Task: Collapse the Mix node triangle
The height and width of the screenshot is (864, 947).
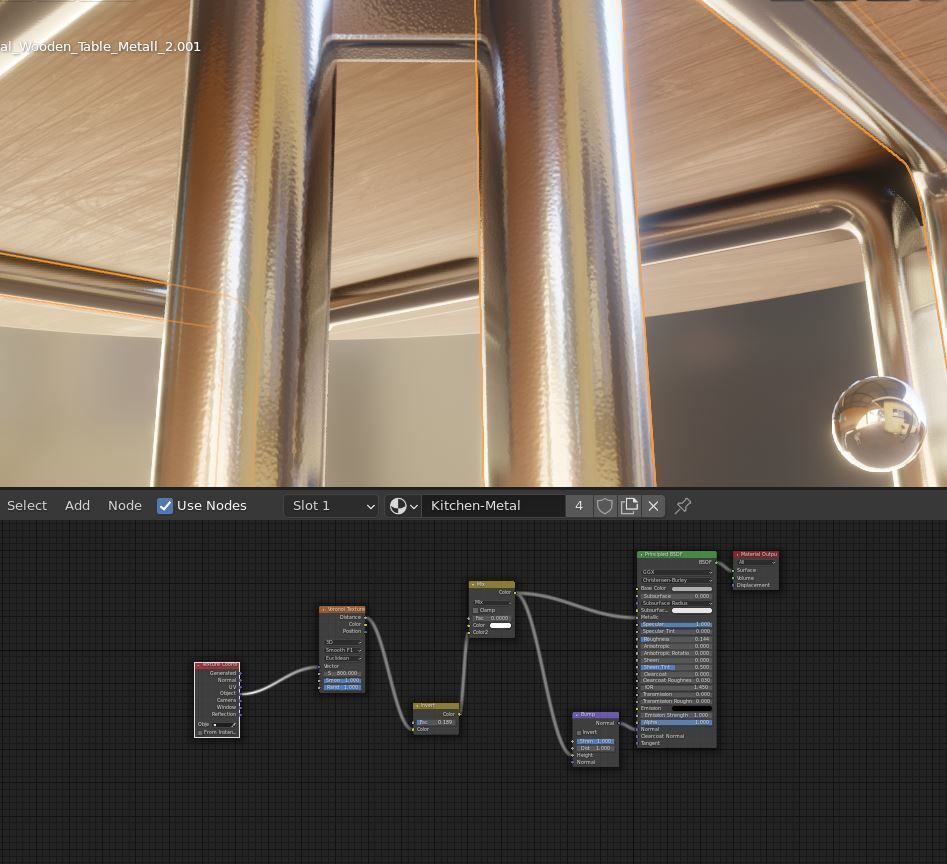Action: [473, 584]
